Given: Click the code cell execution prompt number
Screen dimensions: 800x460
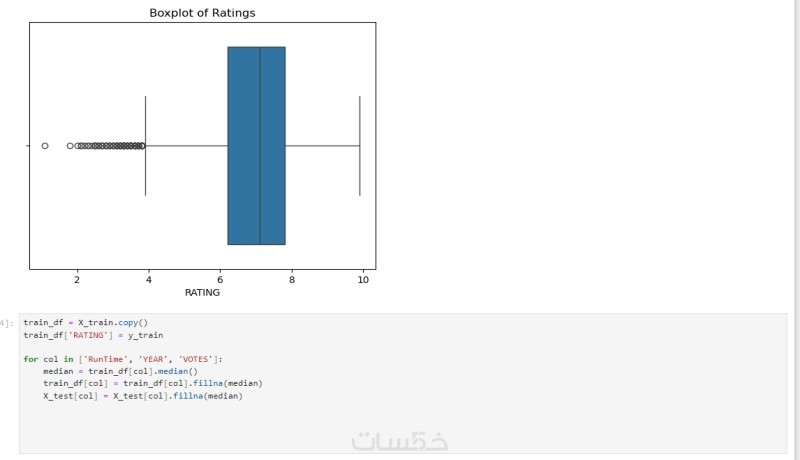Looking at the screenshot, I should (7, 323).
